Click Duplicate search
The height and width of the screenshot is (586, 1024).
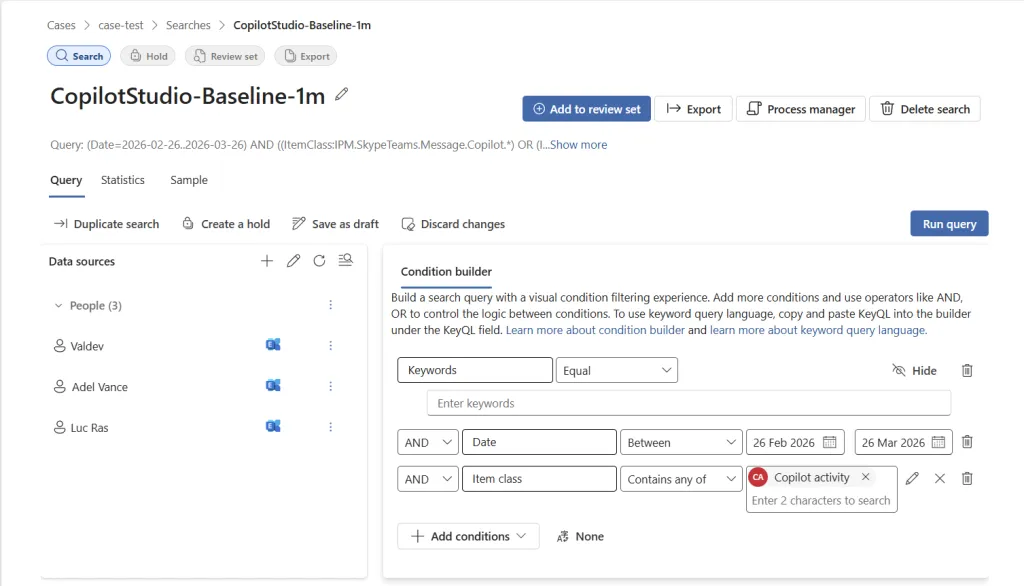106,224
